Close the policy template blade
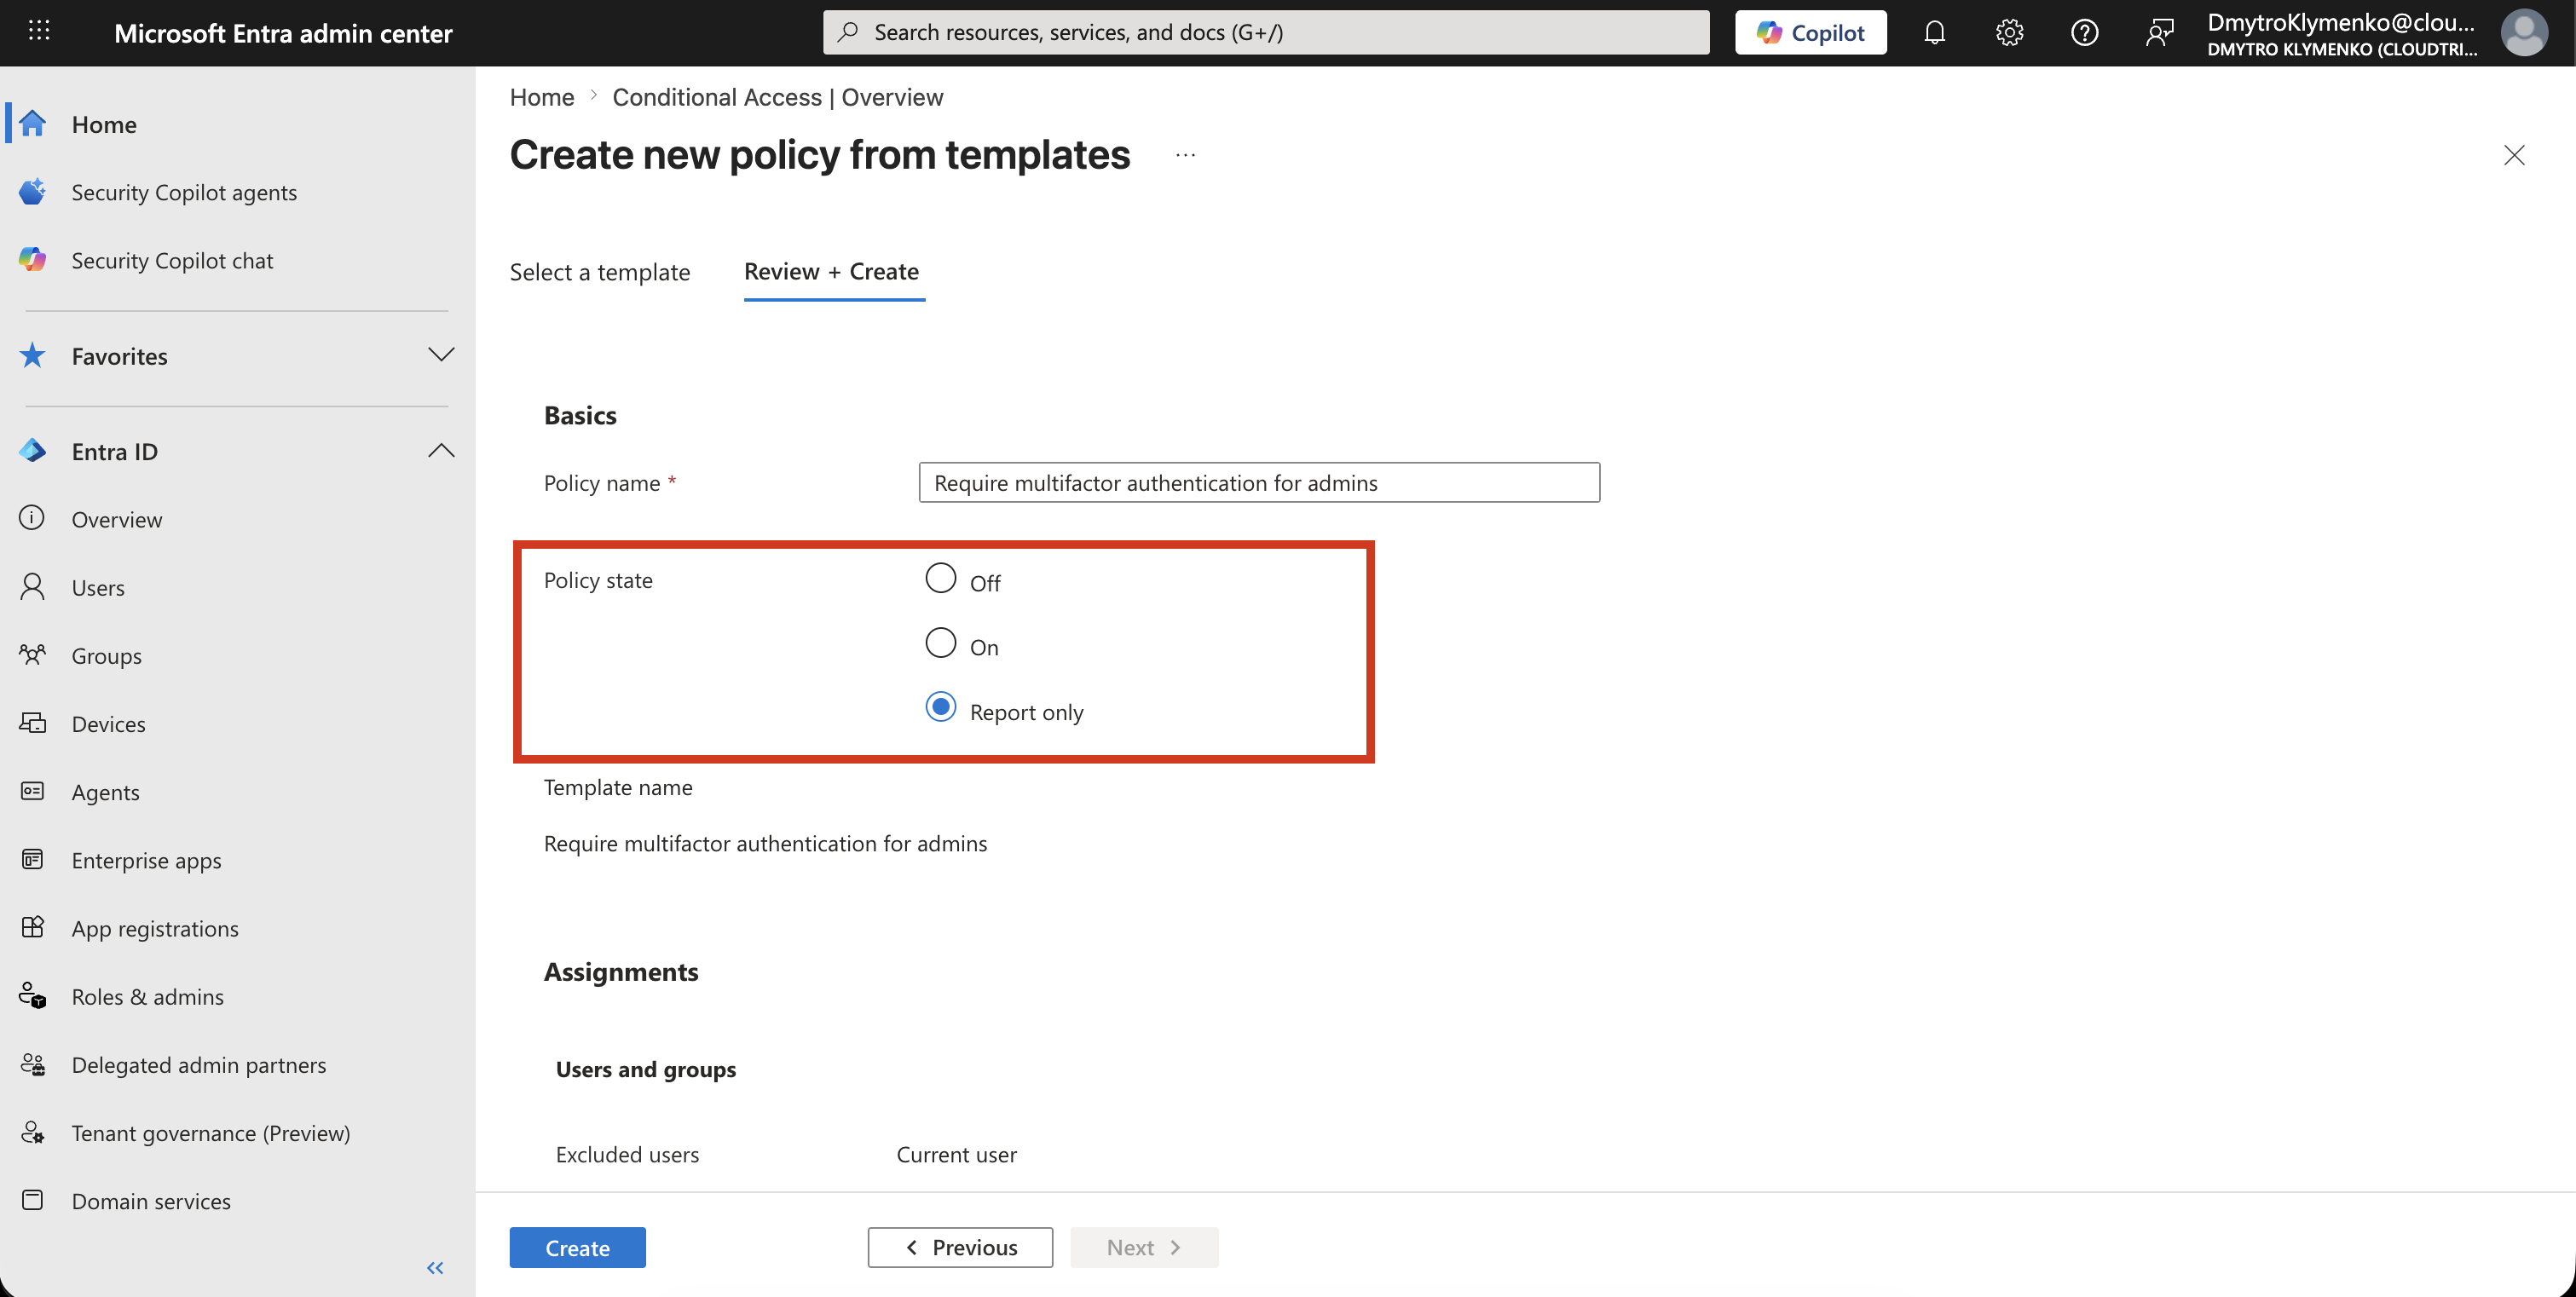The height and width of the screenshot is (1297, 2576). pos(2514,155)
